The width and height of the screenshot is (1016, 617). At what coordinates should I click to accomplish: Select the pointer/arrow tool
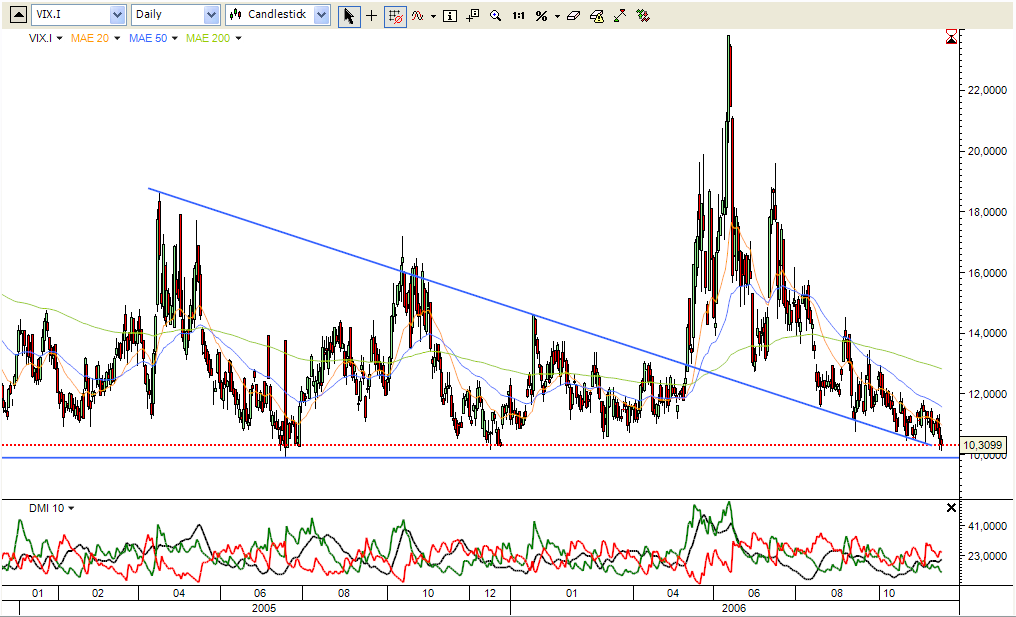click(x=349, y=15)
